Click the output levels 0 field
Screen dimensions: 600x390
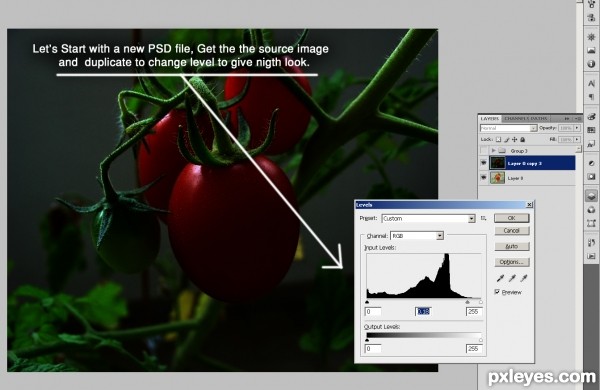(373, 349)
